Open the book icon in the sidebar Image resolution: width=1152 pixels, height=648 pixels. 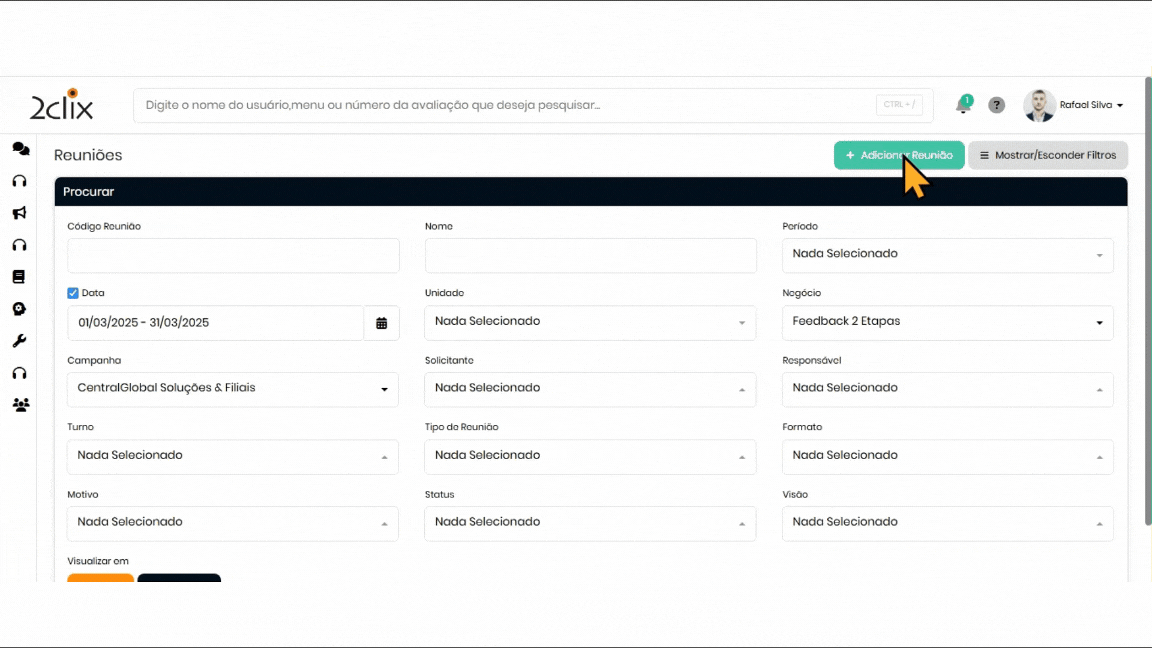19,277
